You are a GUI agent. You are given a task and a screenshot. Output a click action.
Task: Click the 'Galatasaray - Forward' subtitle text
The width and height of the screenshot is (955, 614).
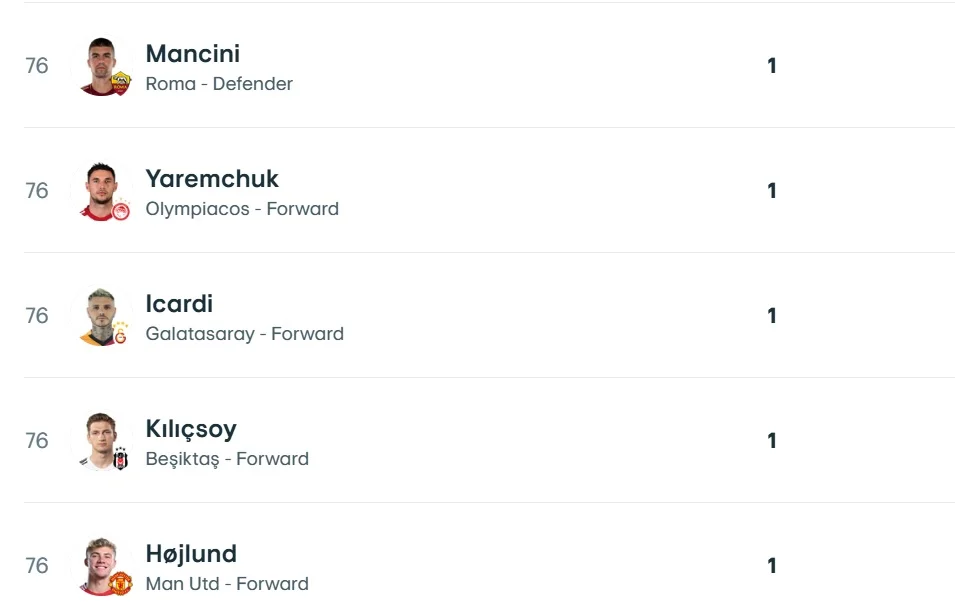(245, 334)
